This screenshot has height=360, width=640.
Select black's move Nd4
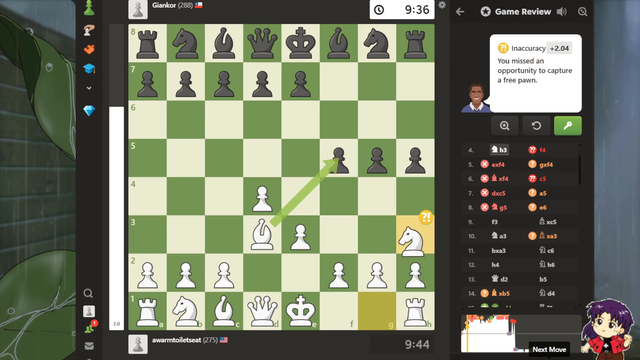point(547,293)
